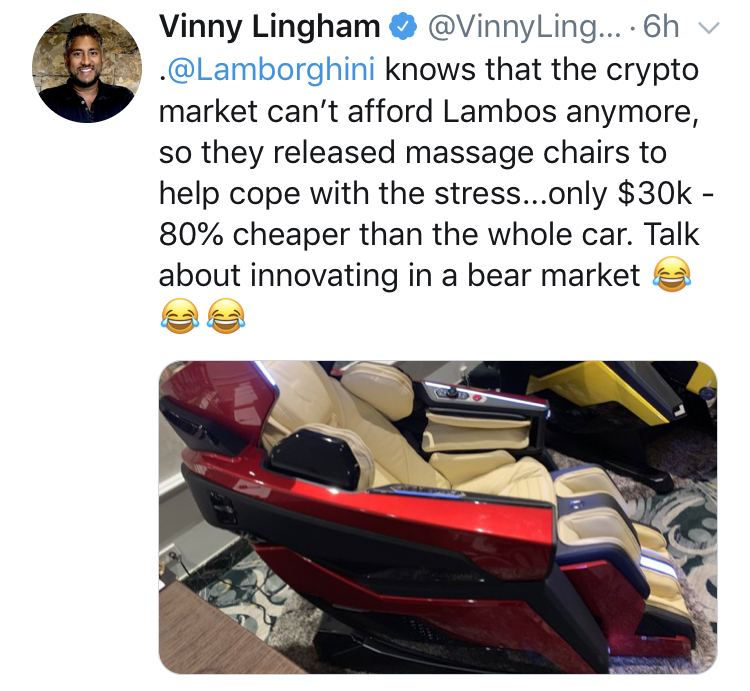750x691 pixels.
Task: Click the 6h tweet timestamp
Action: (661, 27)
